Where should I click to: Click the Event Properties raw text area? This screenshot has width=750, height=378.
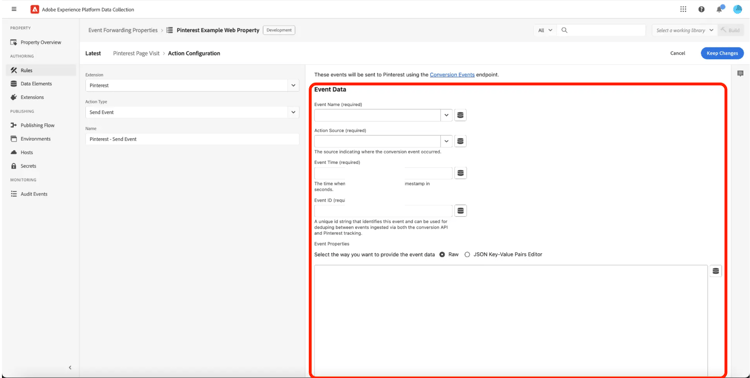(x=511, y=321)
